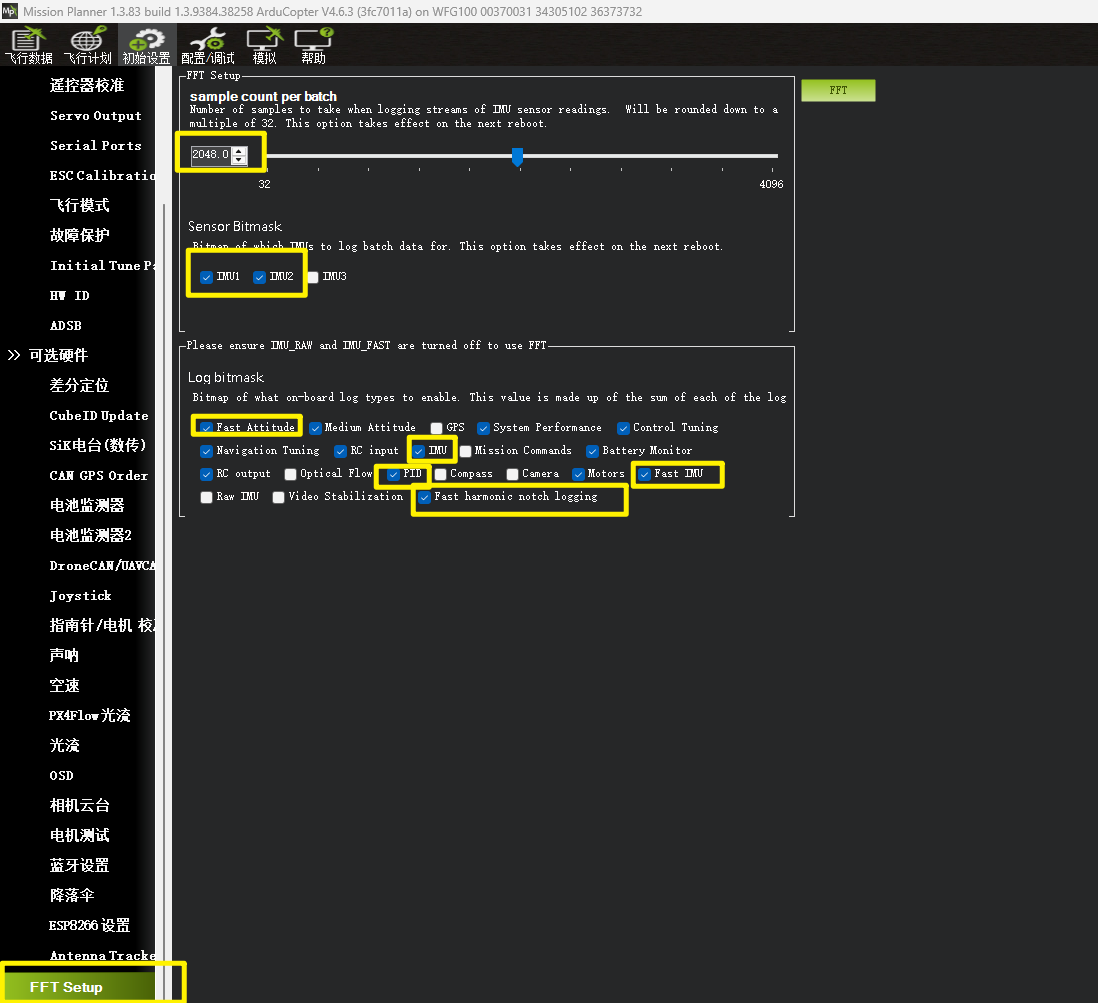This screenshot has width=1098, height=1003.
Task: Open the 飞行计划 (Flight Plan) globe icon
Action: [x=88, y=46]
